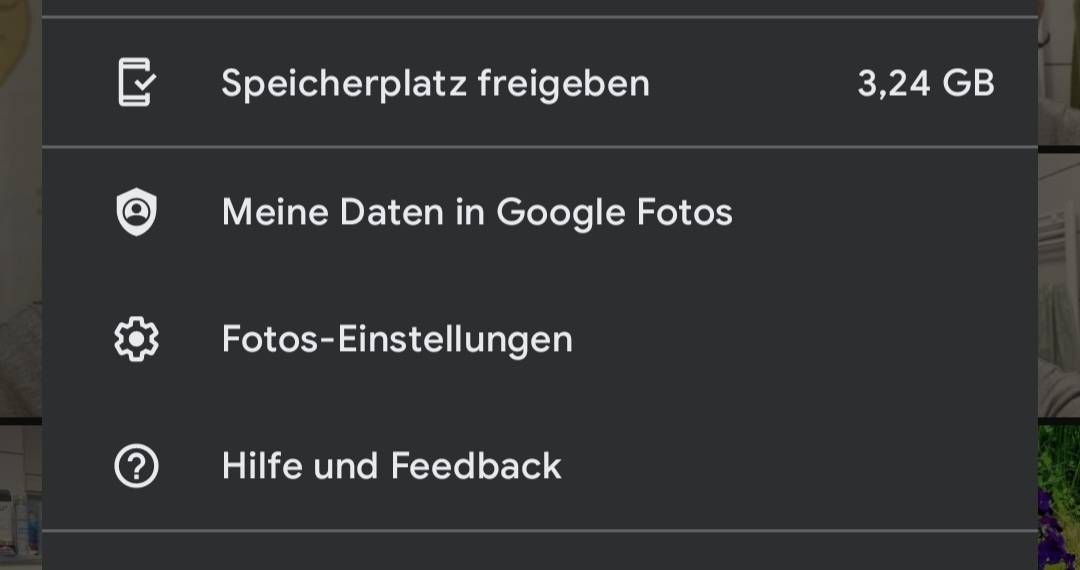
Task: Tap background photo left of the shield icon
Action: point(20,212)
